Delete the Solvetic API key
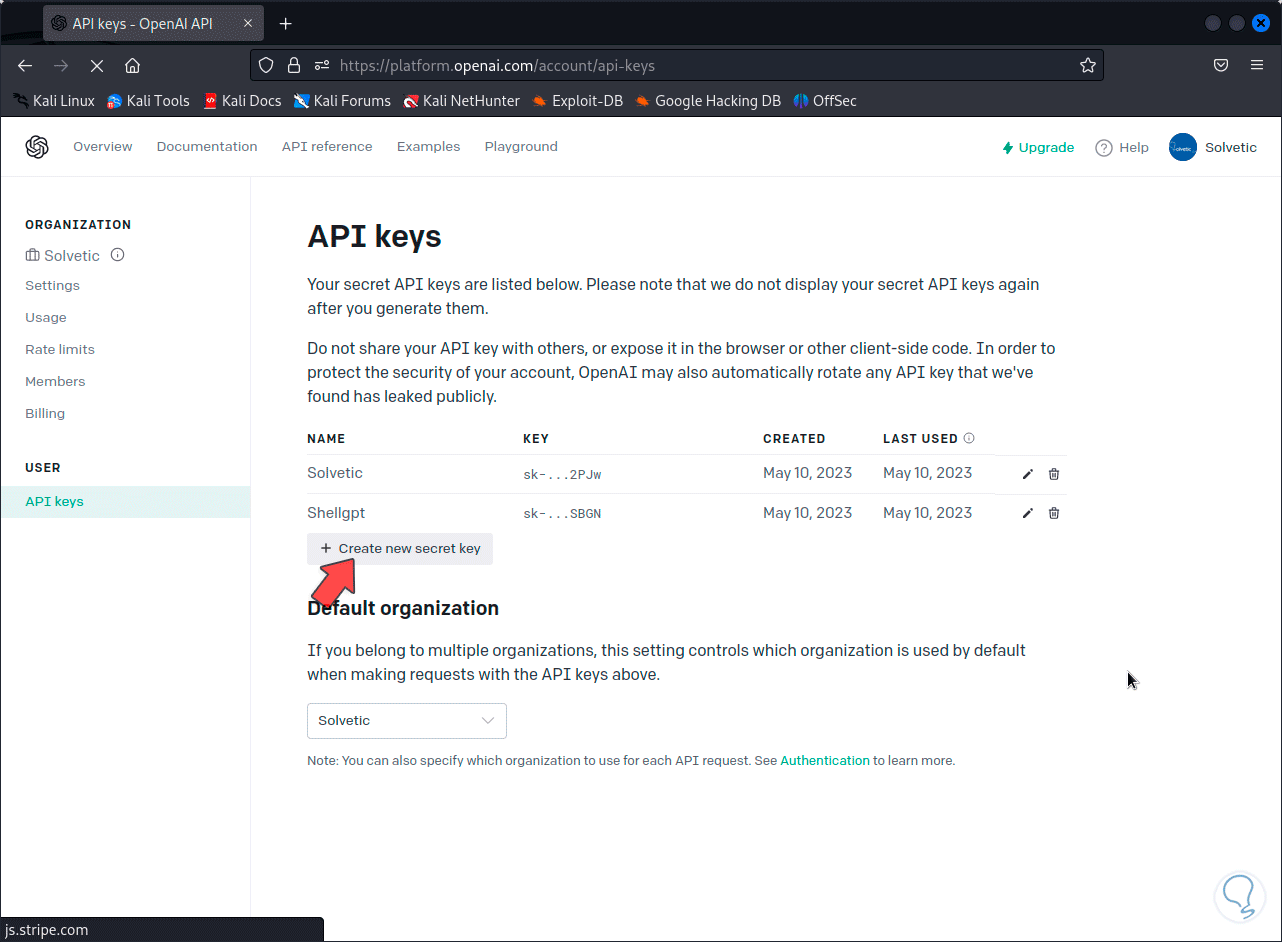 coord(1054,474)
